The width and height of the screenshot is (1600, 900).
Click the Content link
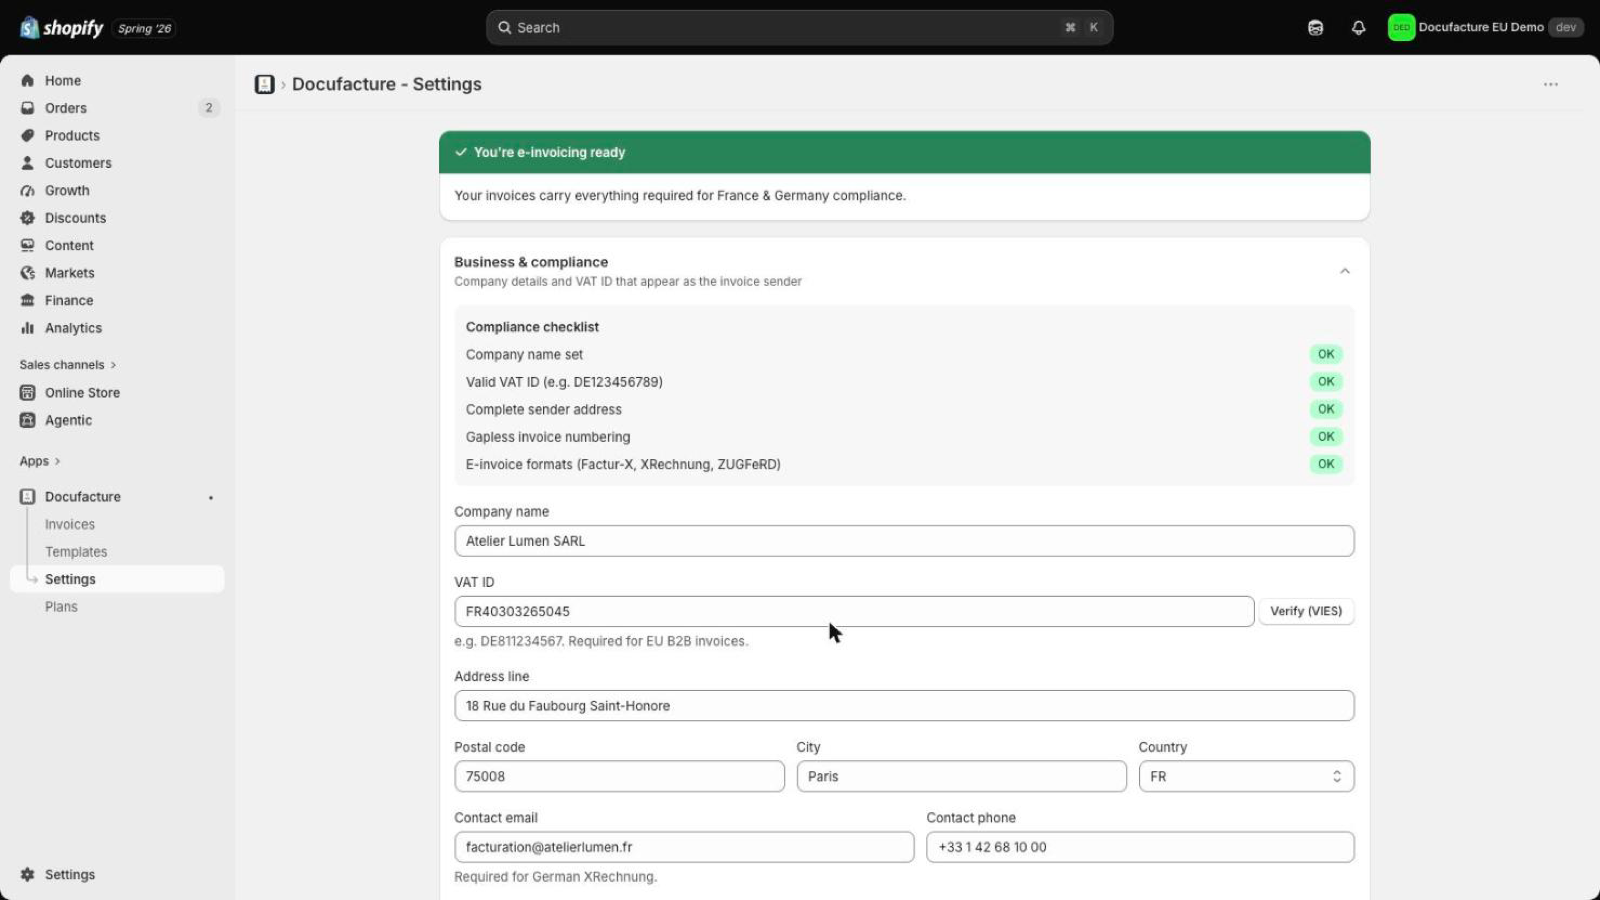pos(69,246)
